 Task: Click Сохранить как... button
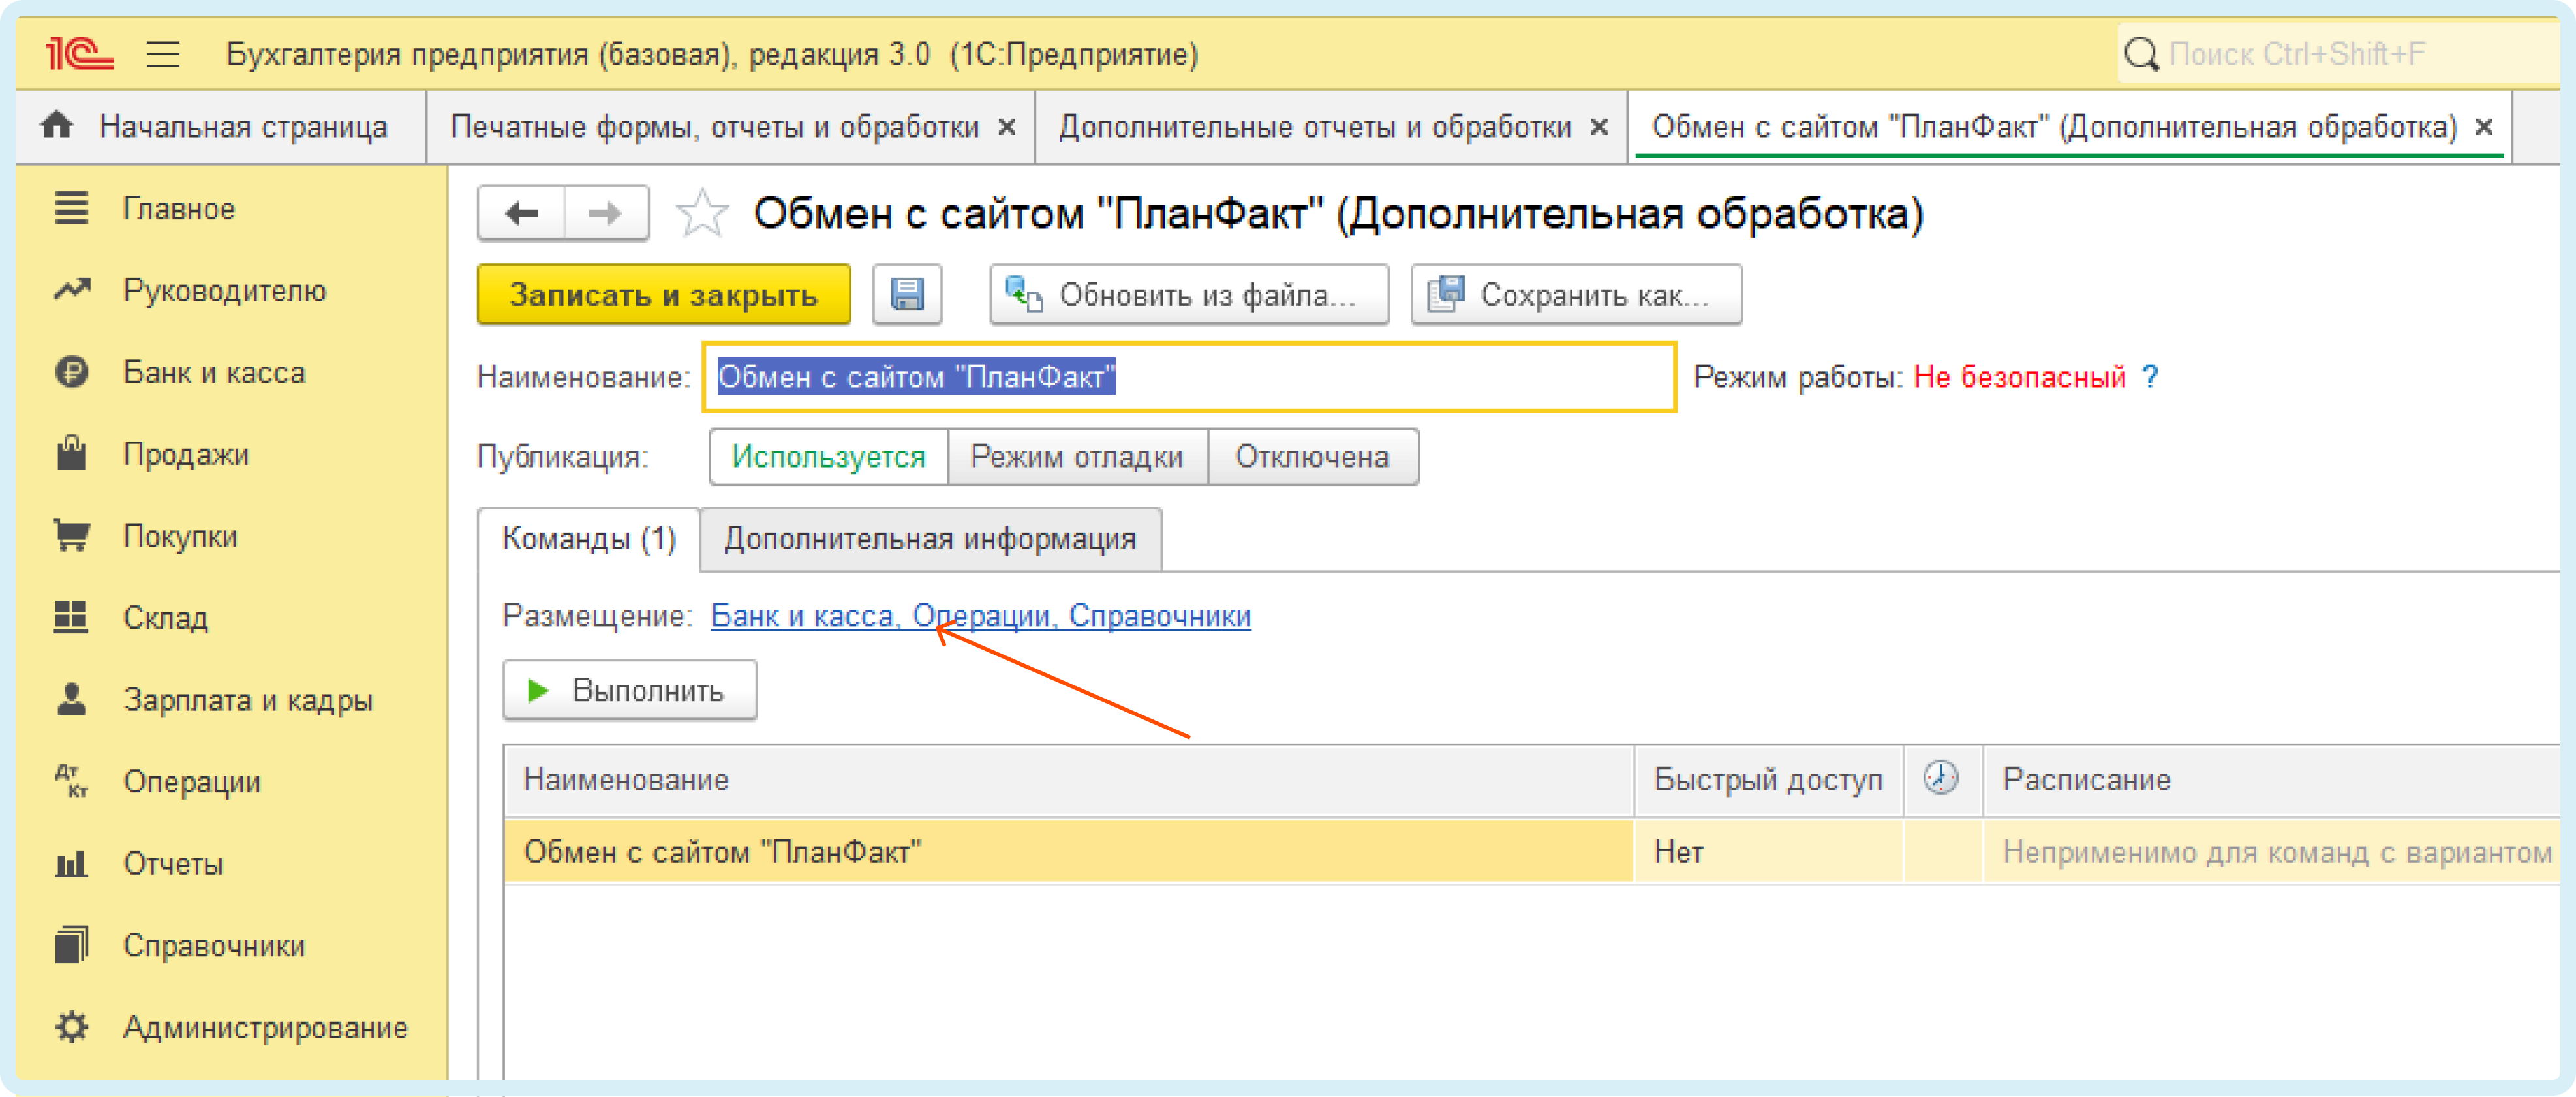pos(1576,295)
